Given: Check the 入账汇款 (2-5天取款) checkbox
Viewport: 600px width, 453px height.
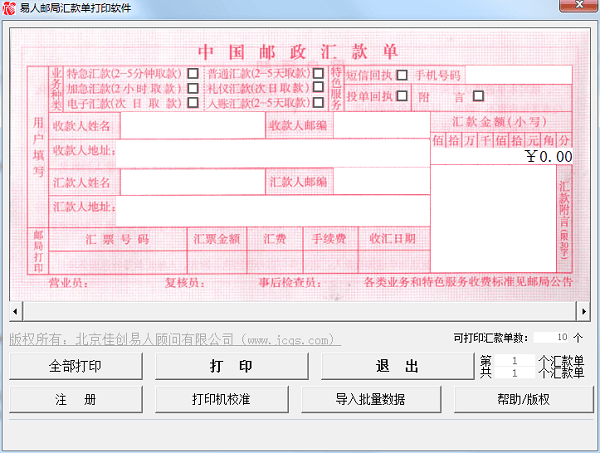Looking at the screenshot, I should coord(318,103).
